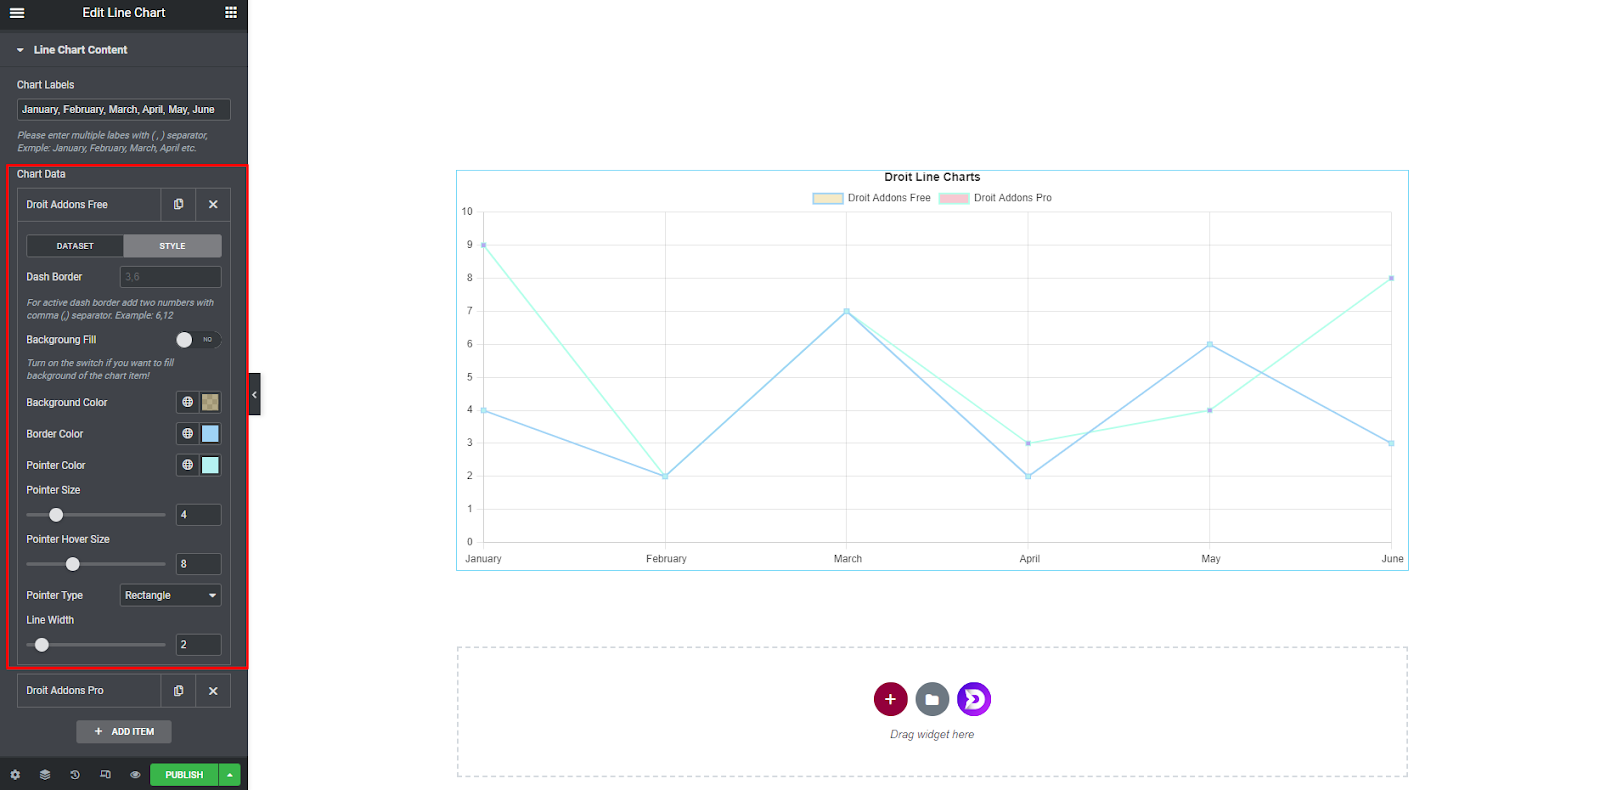Open the widgets grid panel icon
Image resolution: width=1600 pixels, height=790 pixels.
coord(231,13)
